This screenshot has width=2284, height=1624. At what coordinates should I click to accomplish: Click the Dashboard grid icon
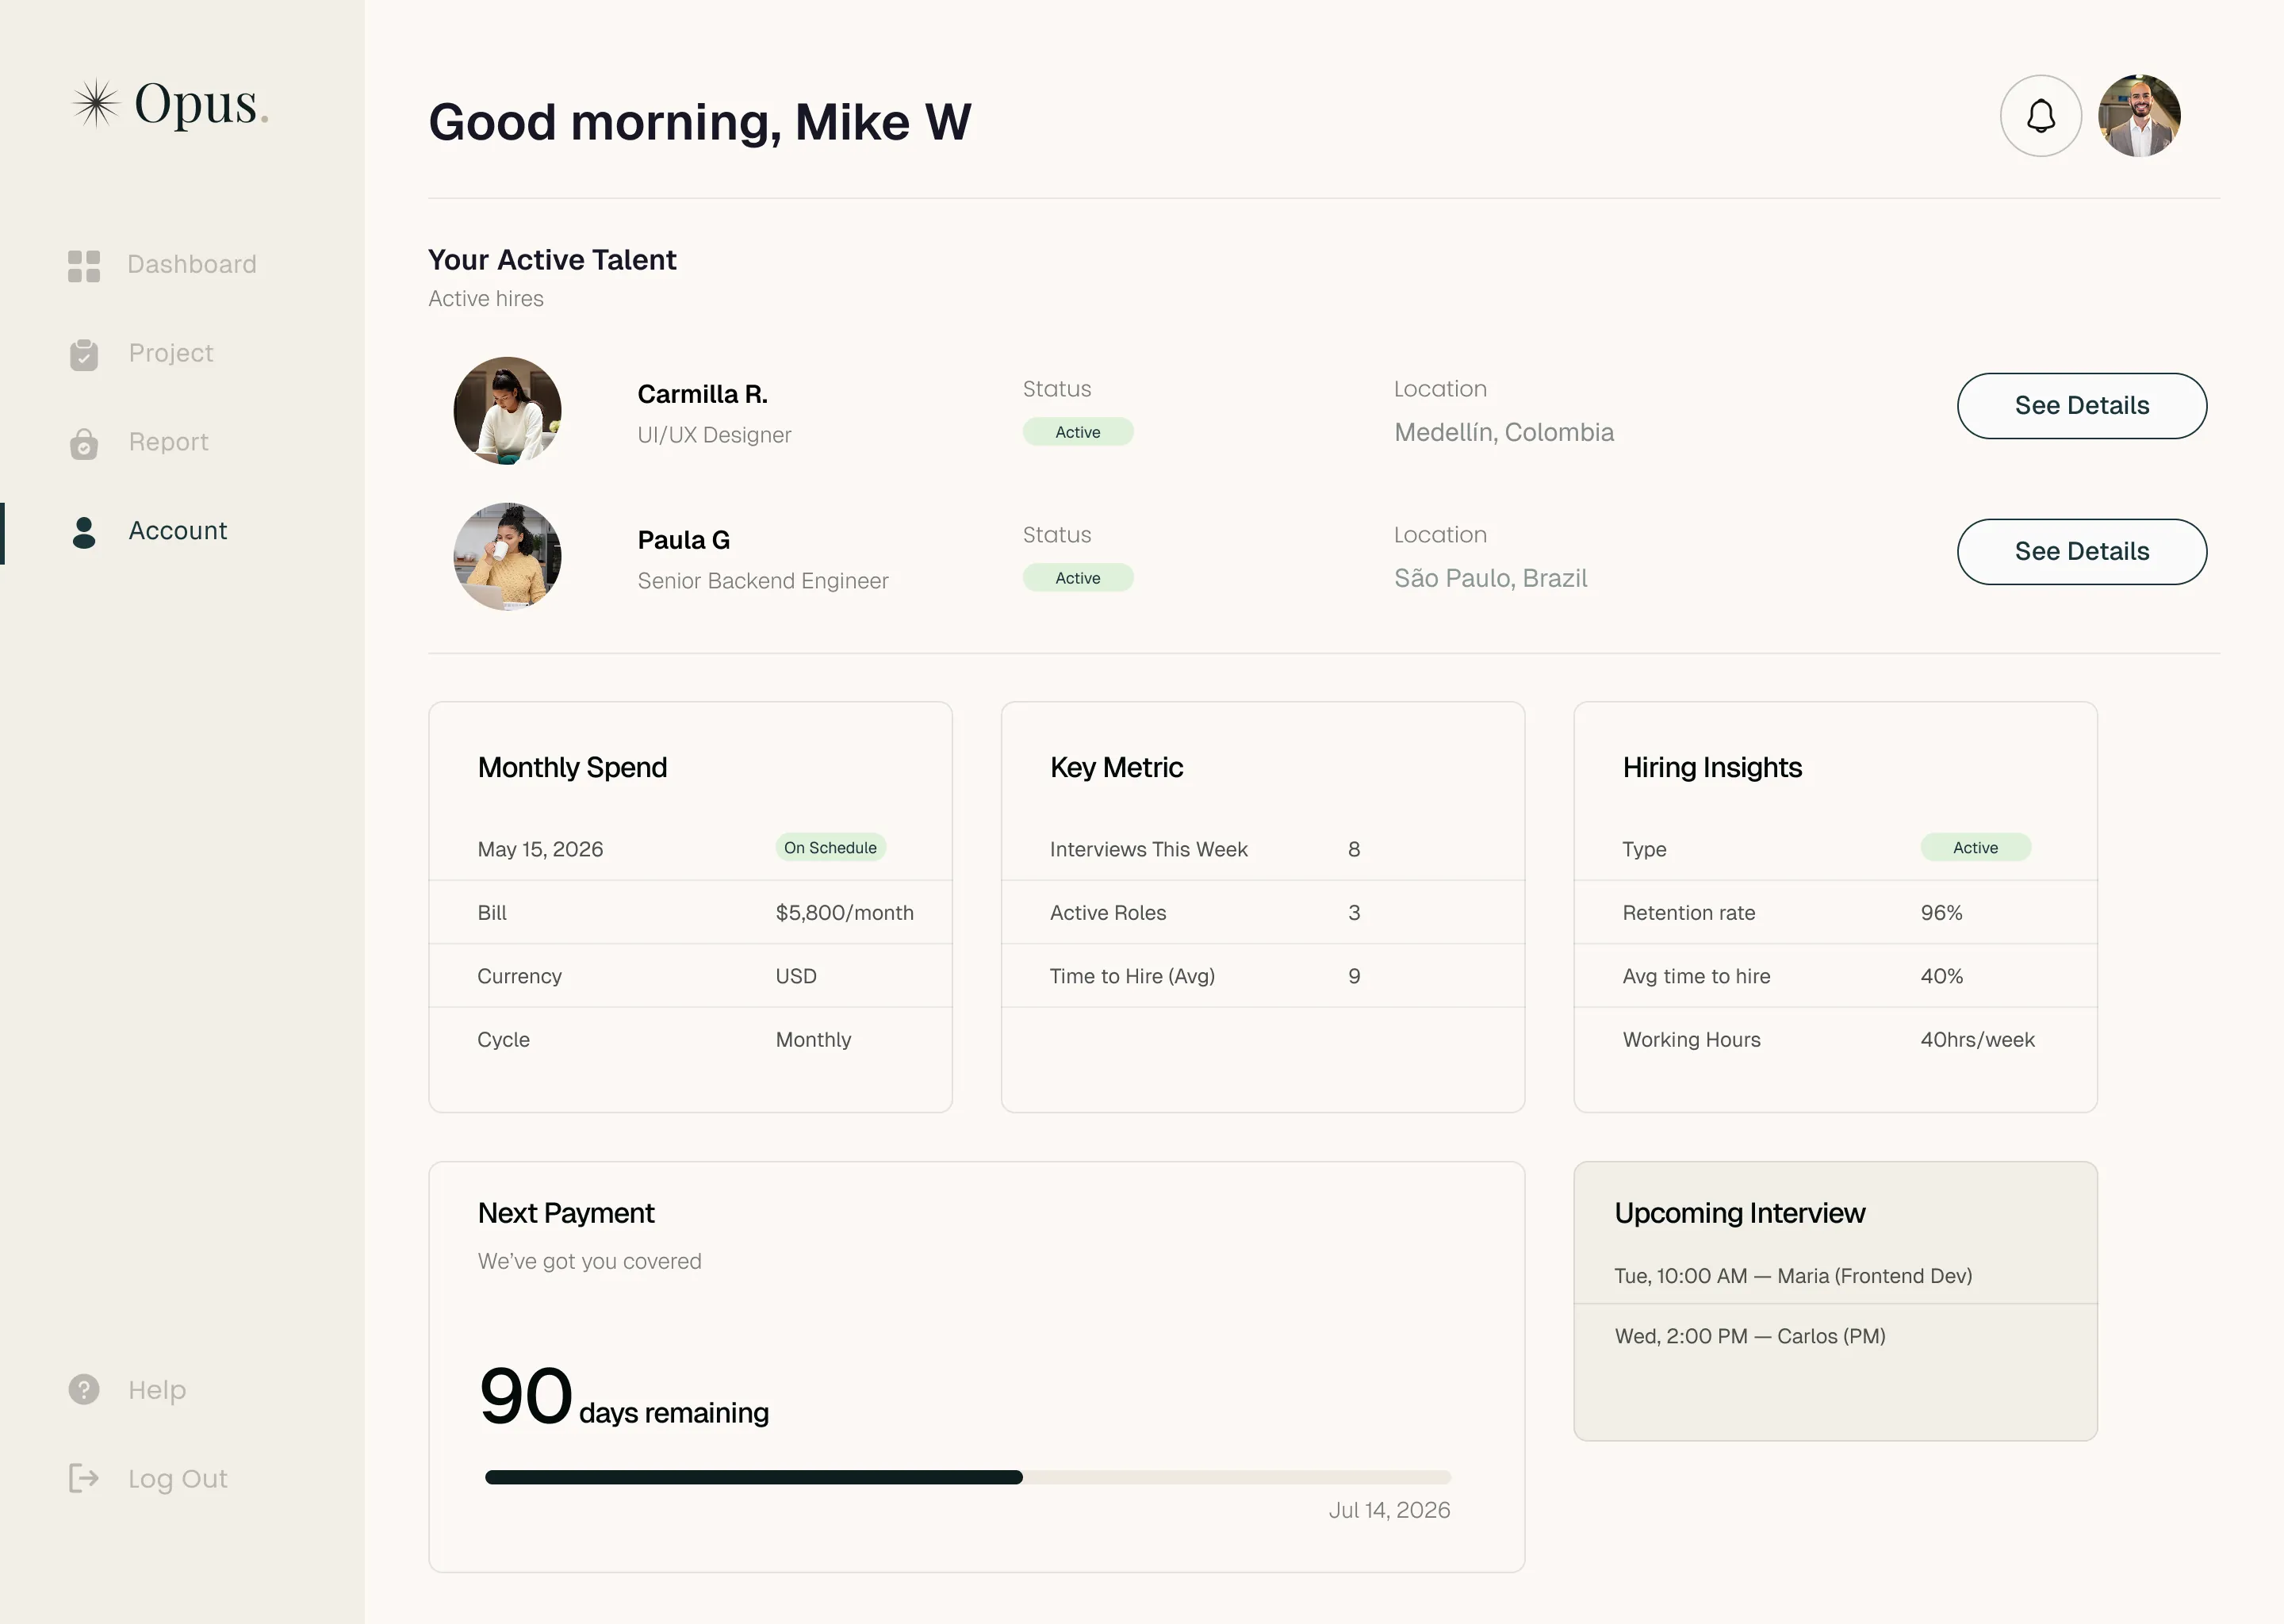pos(84,266)
